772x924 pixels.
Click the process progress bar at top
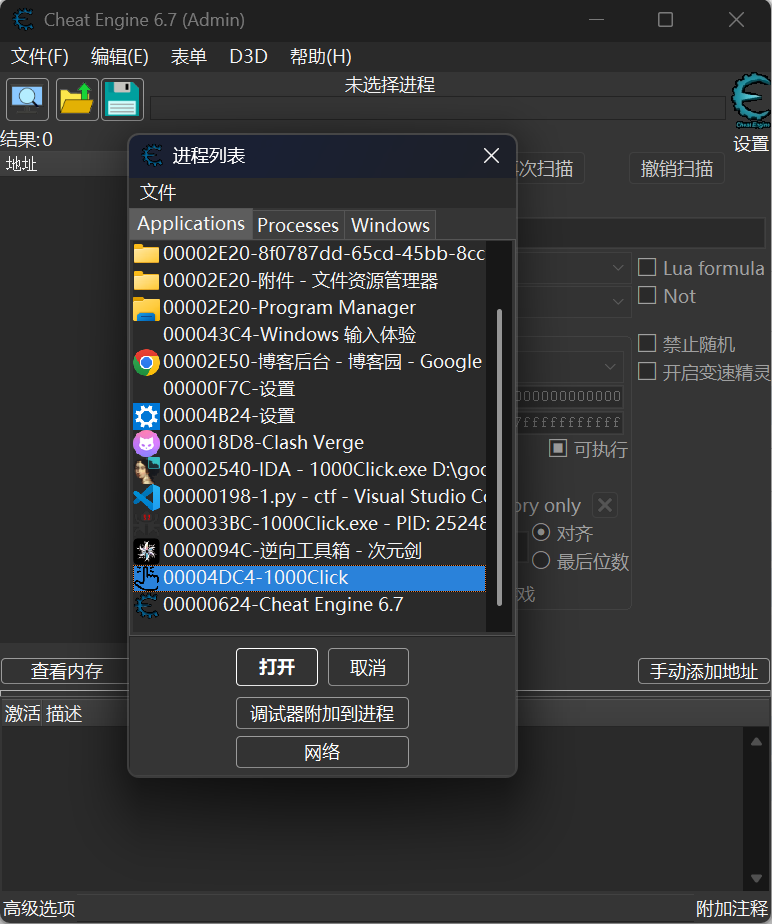pos(438,108)
